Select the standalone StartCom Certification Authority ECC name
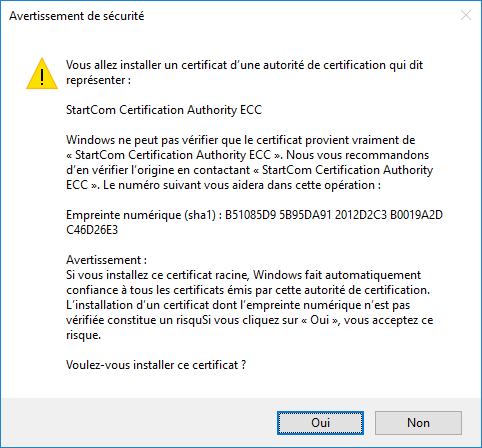482x448 pixels. point(164,110)
